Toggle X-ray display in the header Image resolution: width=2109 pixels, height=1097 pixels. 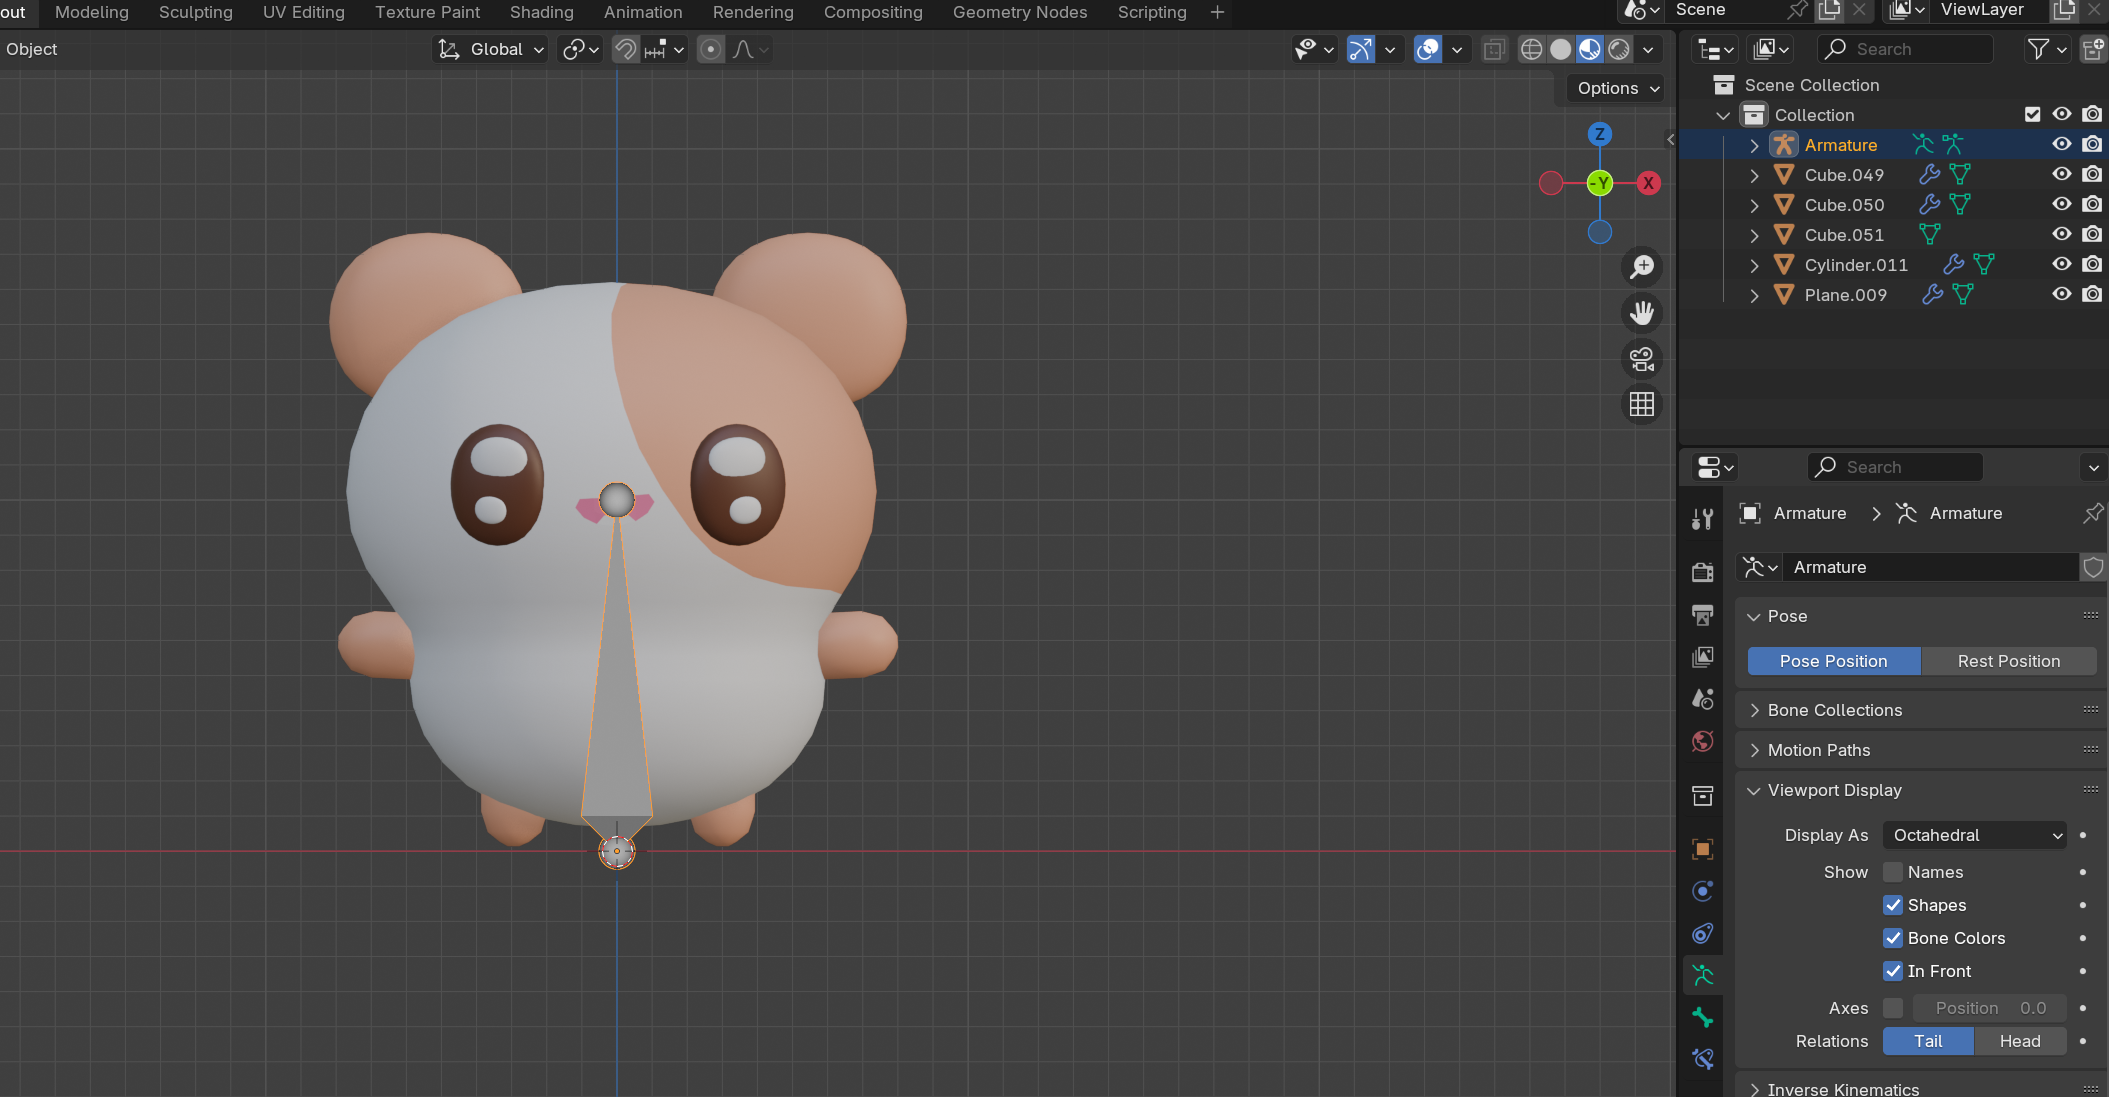click(1494, 49)
